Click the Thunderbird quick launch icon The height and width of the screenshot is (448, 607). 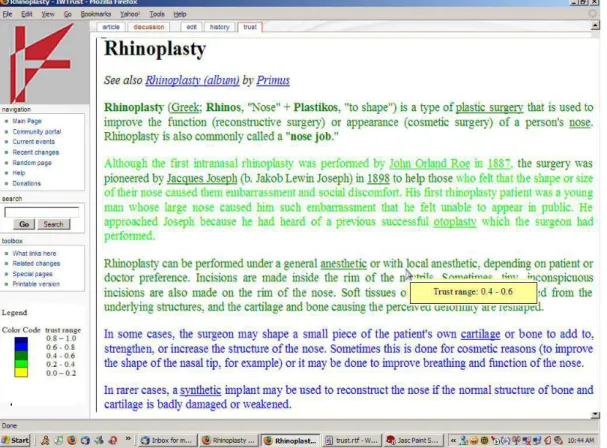click(85, 440)
